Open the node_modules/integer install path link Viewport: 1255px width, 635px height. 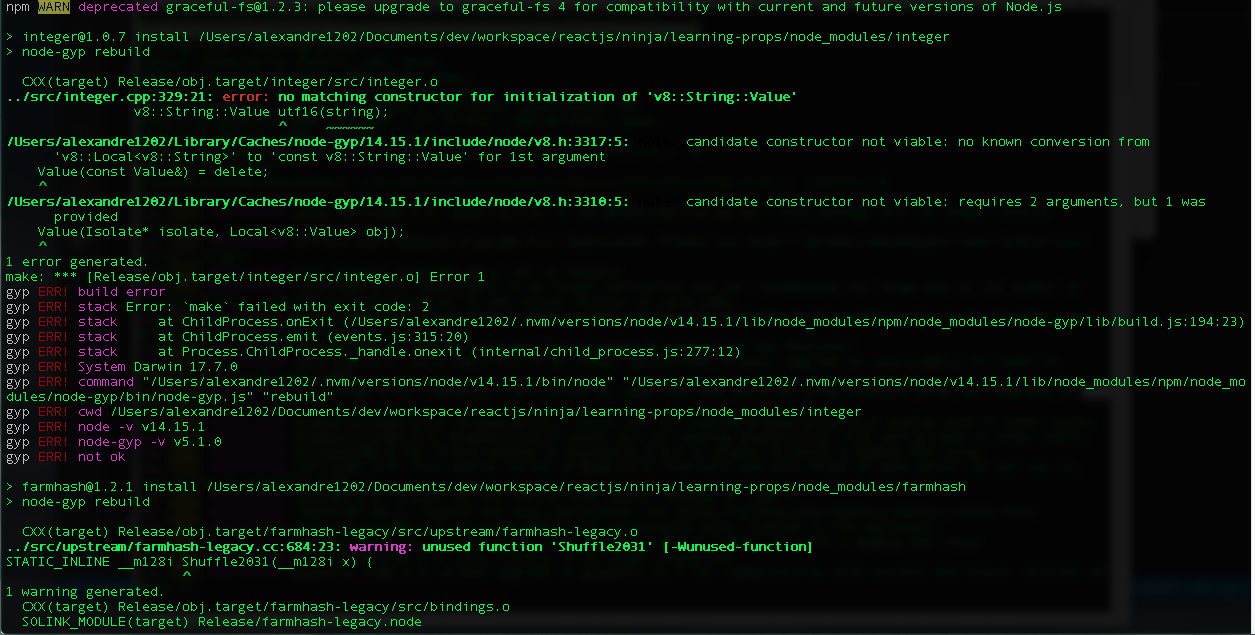coord(600,36)
